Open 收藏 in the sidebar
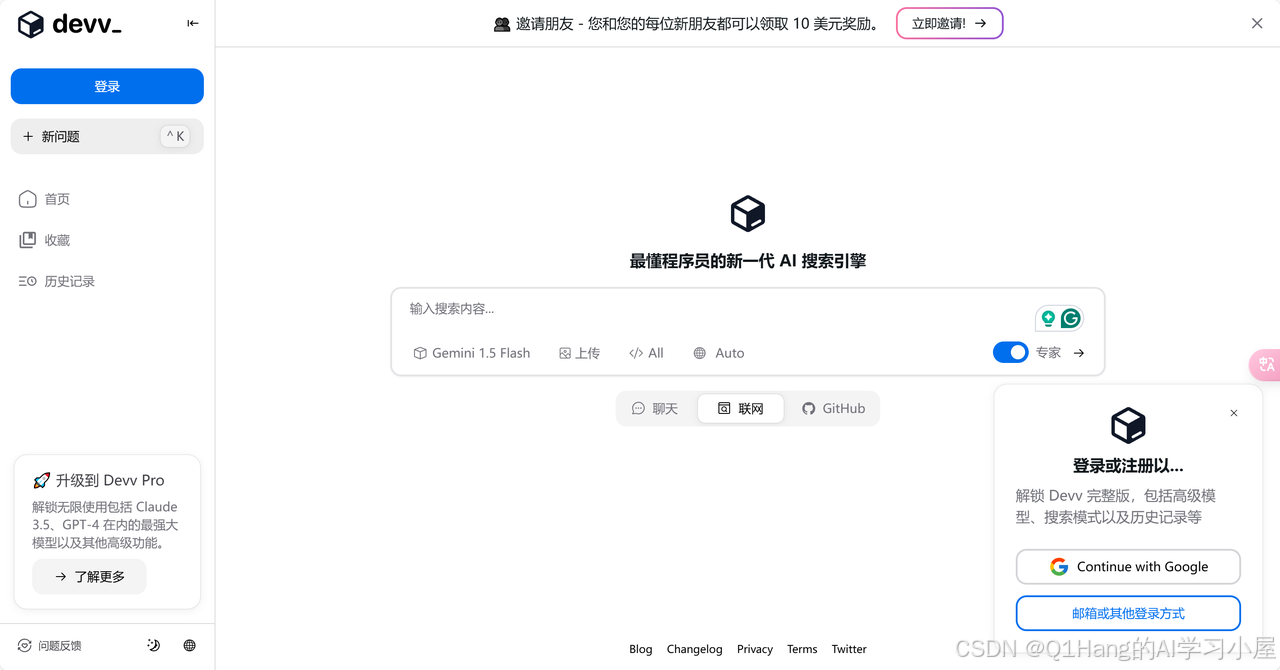 click(45, 240)
